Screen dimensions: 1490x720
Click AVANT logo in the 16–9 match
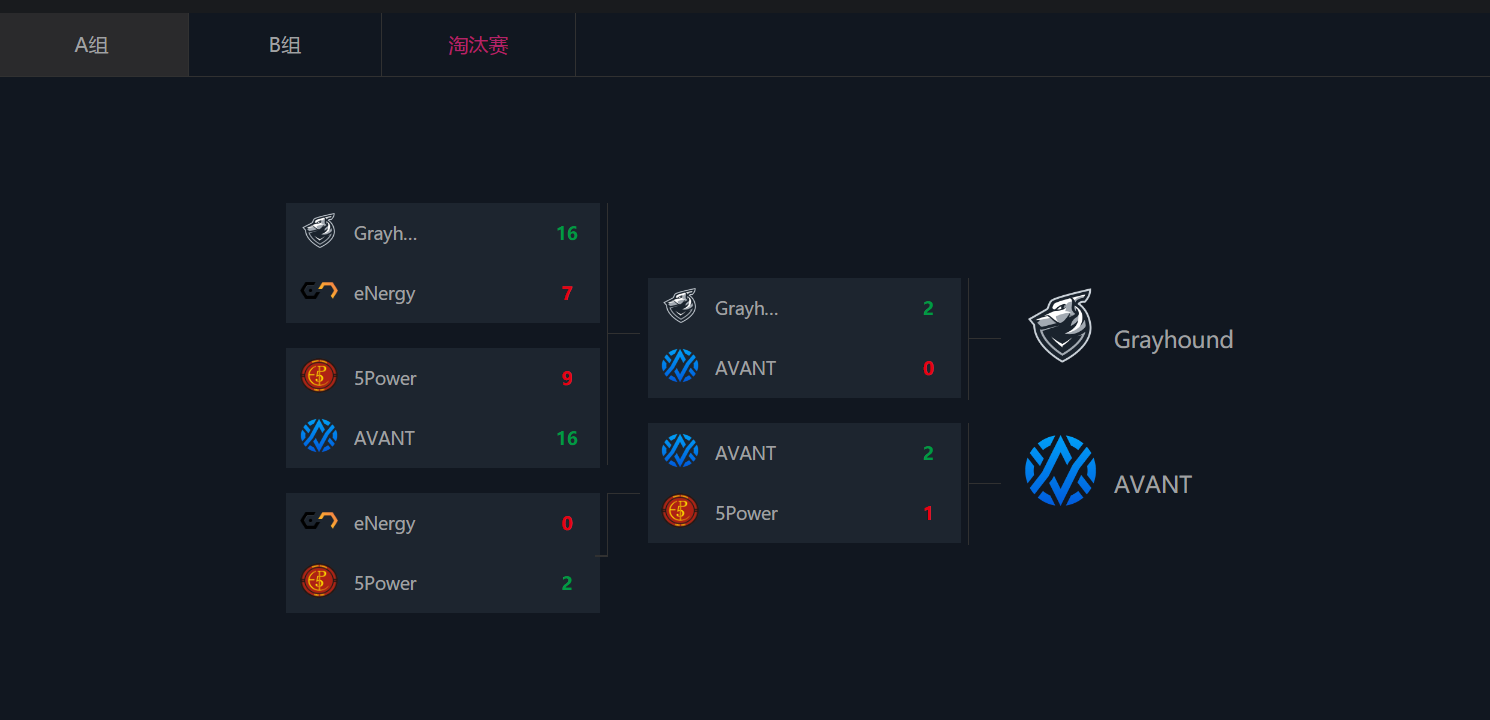[x=319, y=437]
